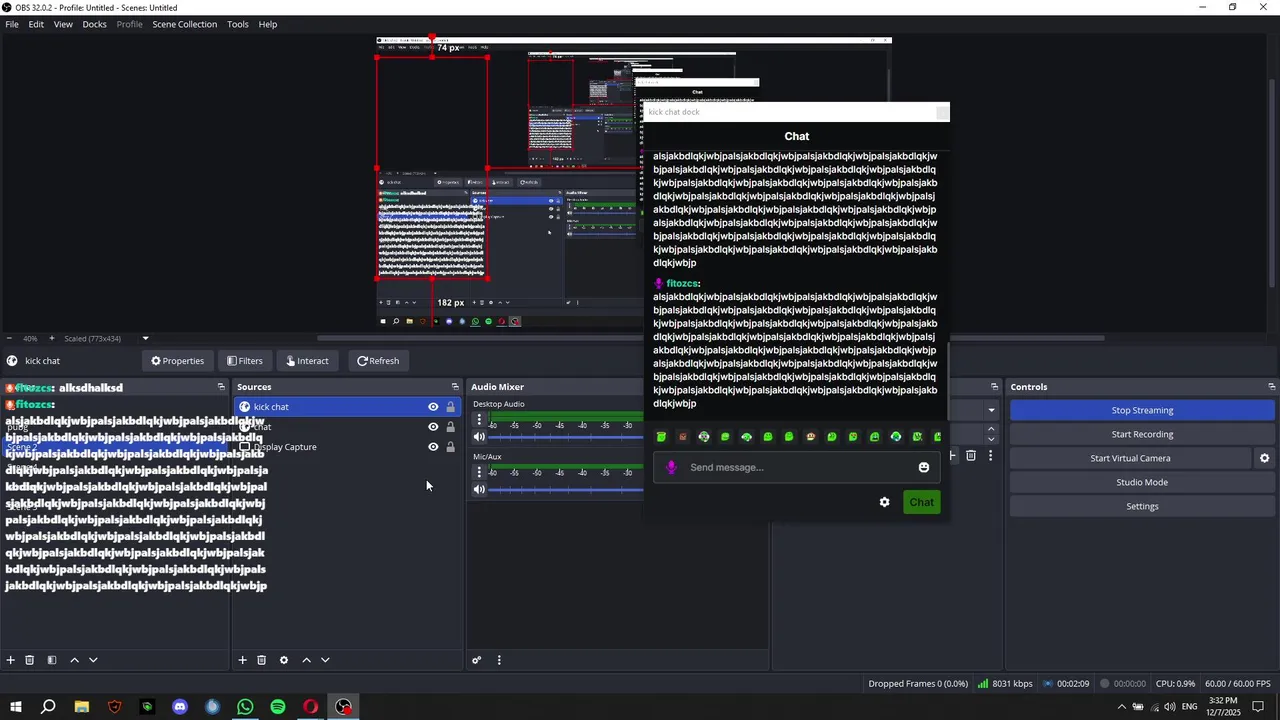Click the purple microphone chat identity icon
Screen dimensions: 1280x720
click(671, 467)
